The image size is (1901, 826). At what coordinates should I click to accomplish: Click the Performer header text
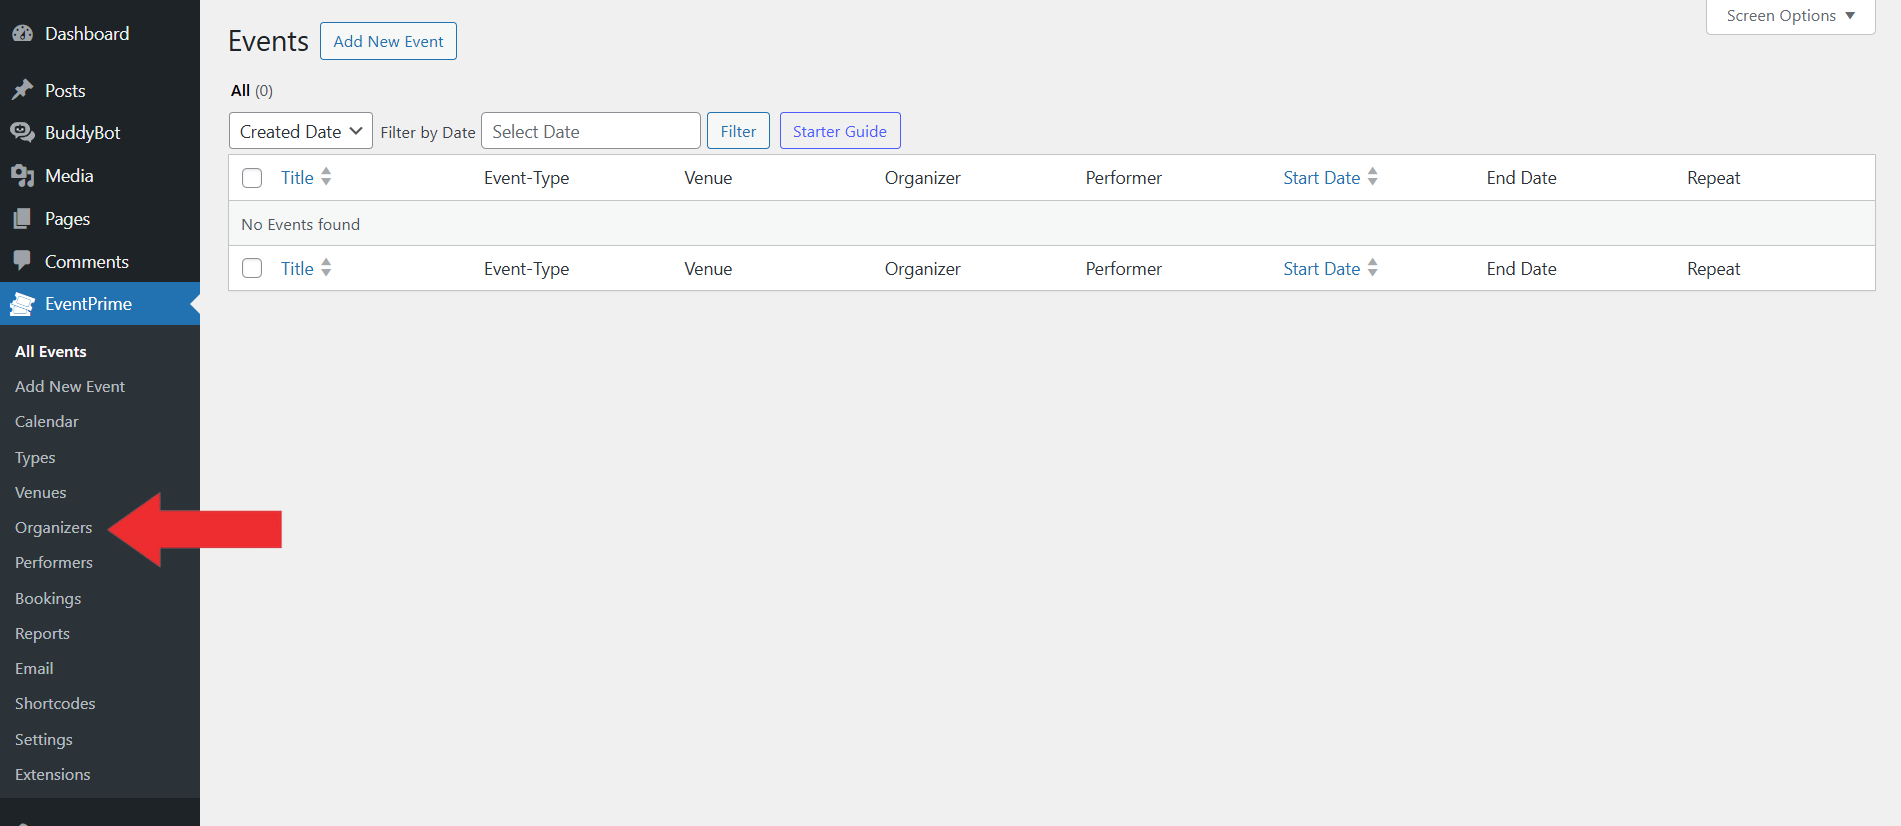1124,178
